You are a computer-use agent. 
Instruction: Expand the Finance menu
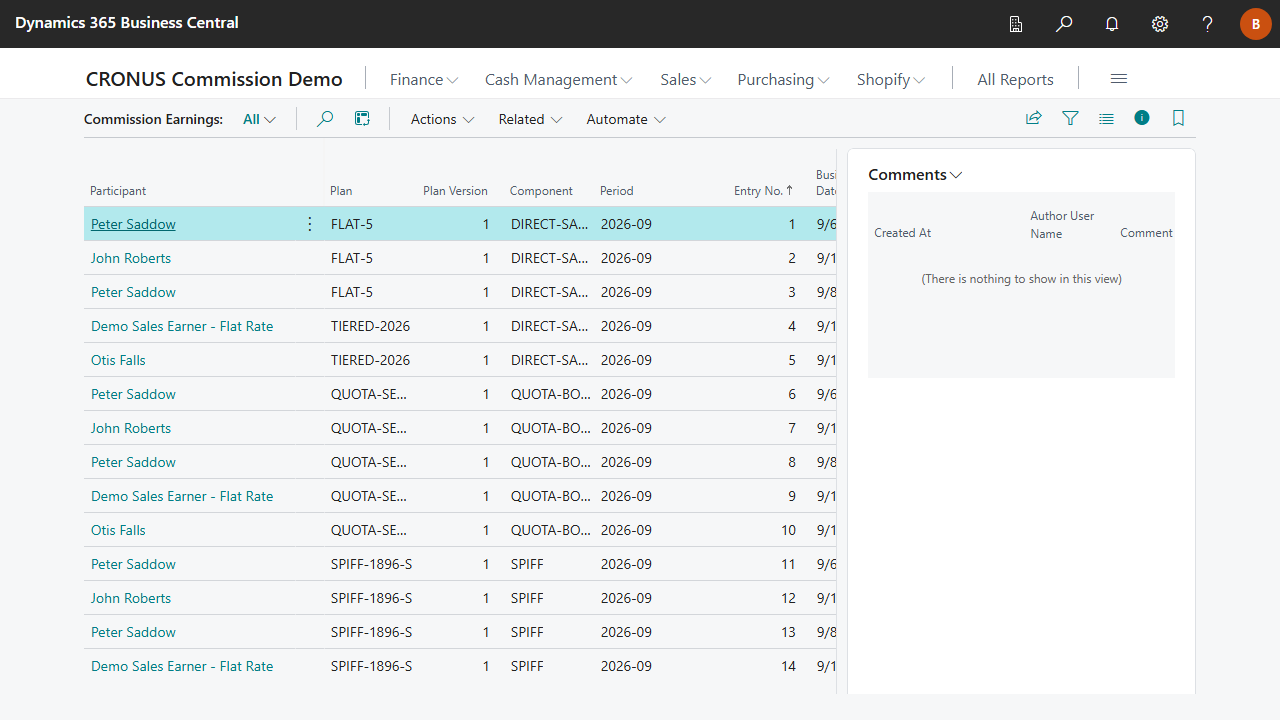pos(424,79)
